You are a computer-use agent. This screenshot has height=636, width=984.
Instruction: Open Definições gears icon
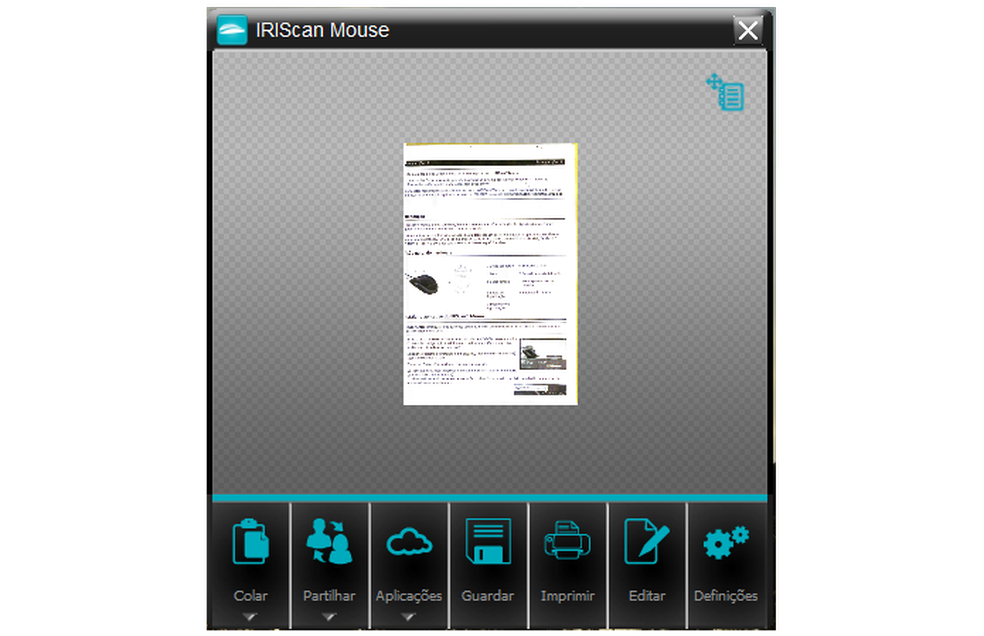point(726,542)
